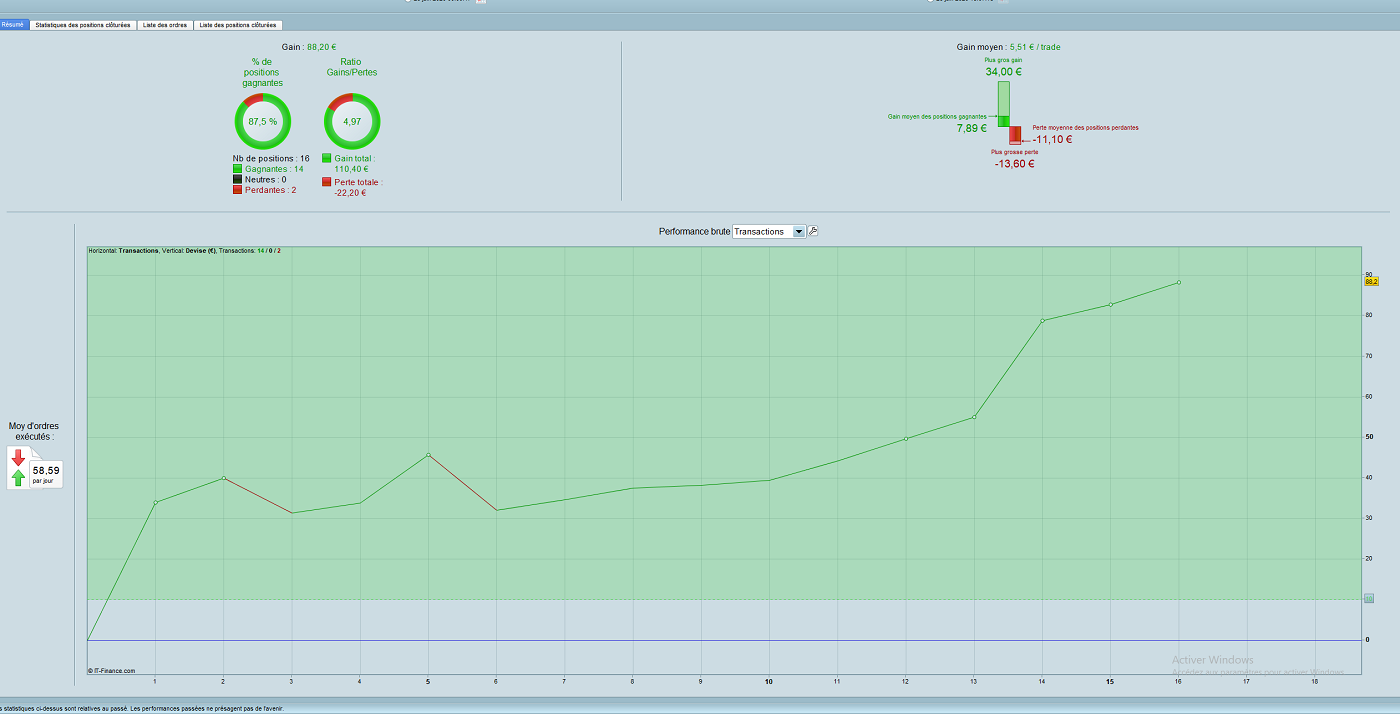1400x714 pixels.
Task: Click the '© IT-Finance.com' chart credit
Action: pyautogui.click(x=111, y=671)
